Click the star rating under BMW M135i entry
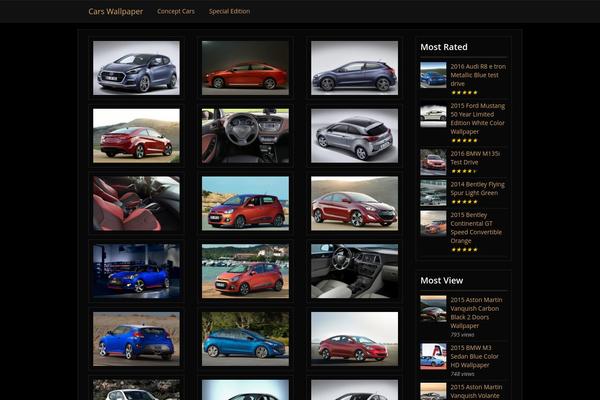Viewport: 600px width, 400px height. pyautogui.click(x=464, y=171)
